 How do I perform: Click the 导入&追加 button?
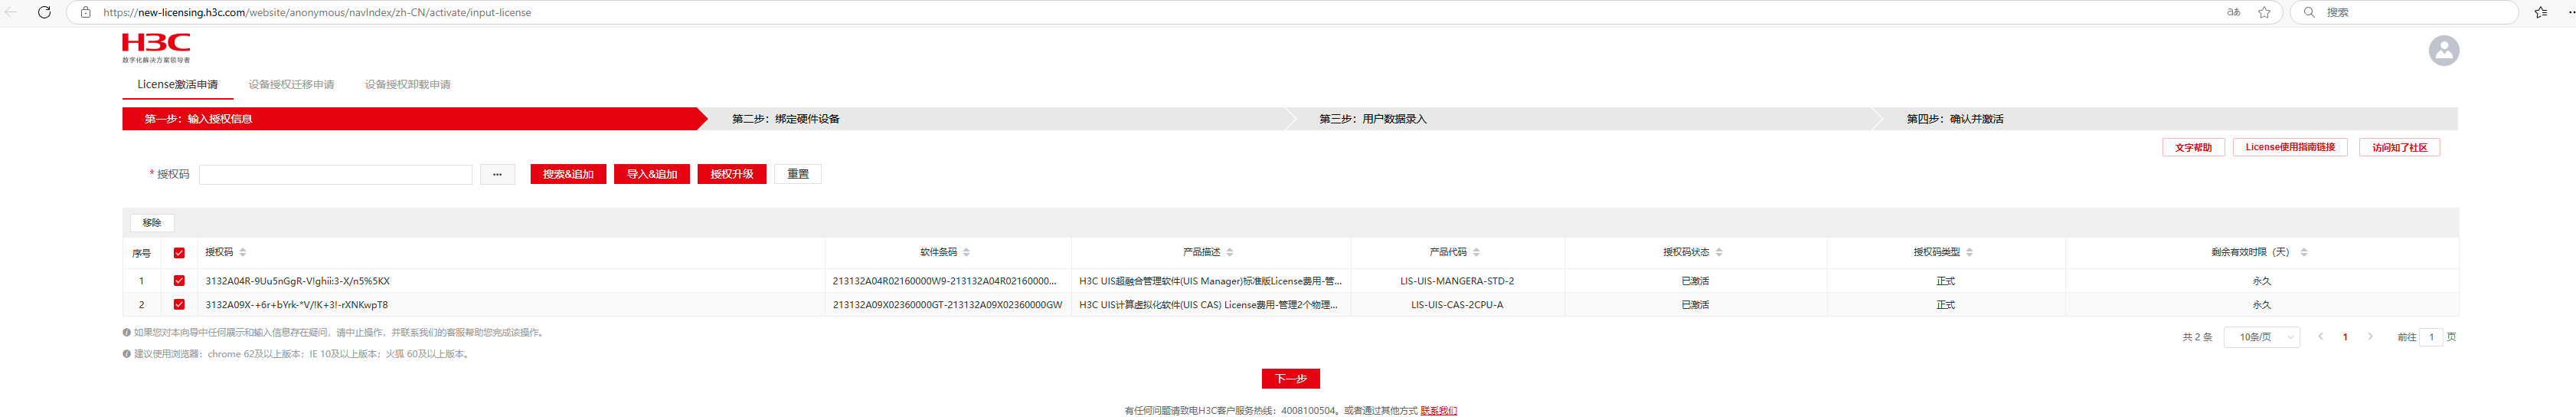[652, 174]
